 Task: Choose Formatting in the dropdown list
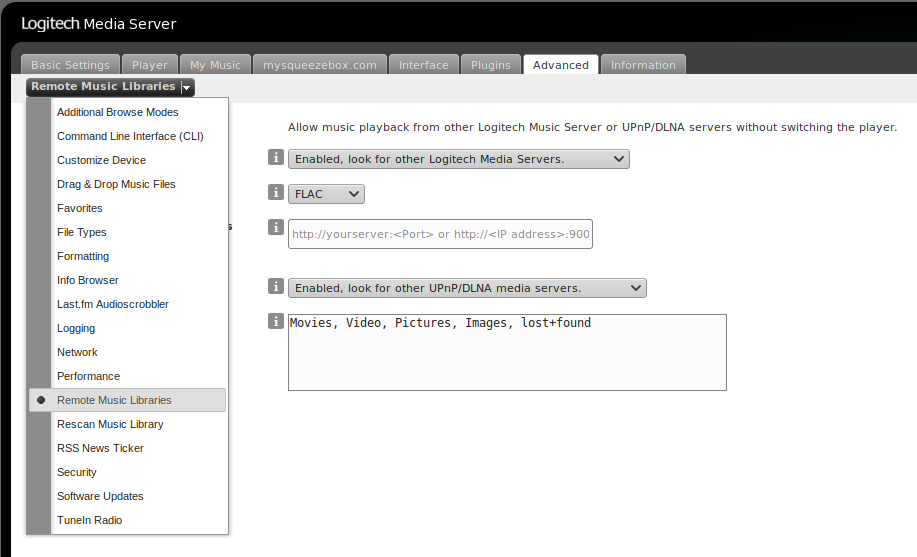[127, 256]
